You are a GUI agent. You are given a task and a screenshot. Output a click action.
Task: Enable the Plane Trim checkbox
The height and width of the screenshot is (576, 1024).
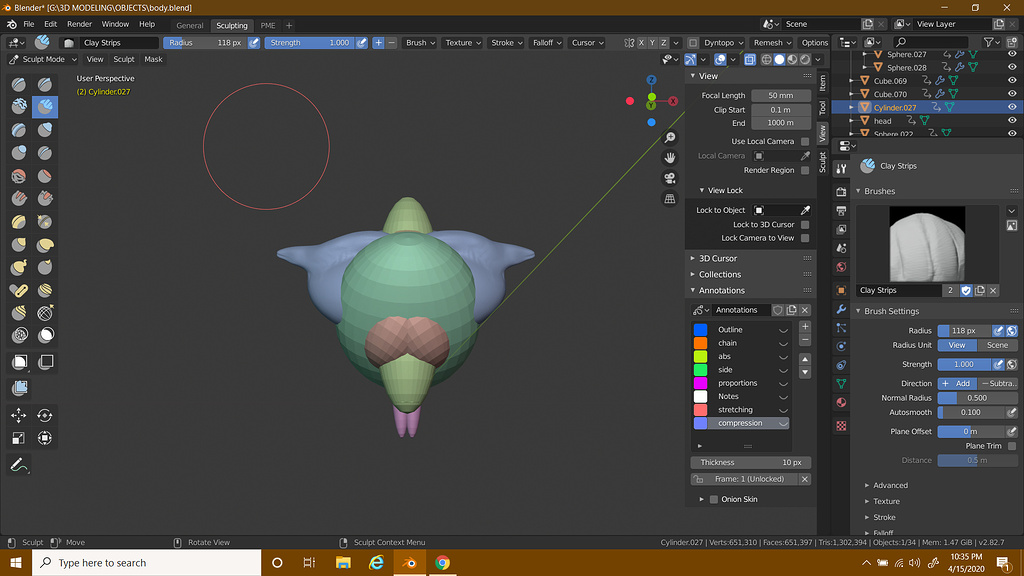coord(1012,445)
